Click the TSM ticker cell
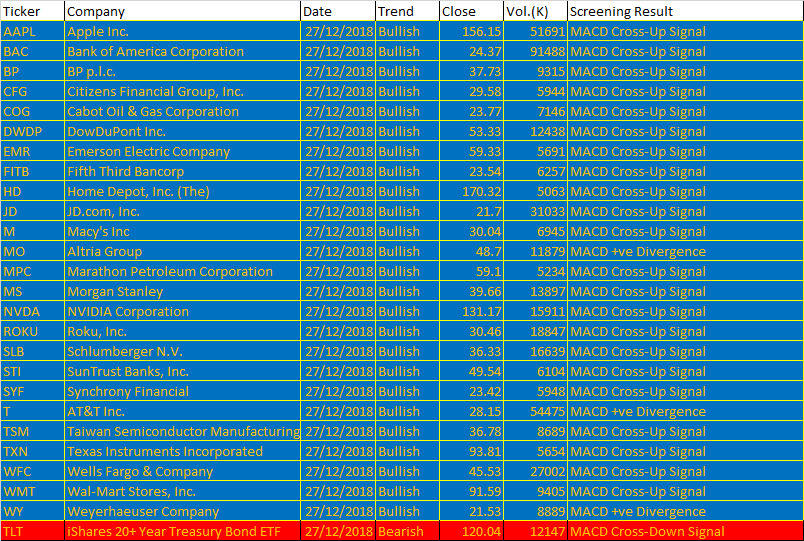 [32, 431]
